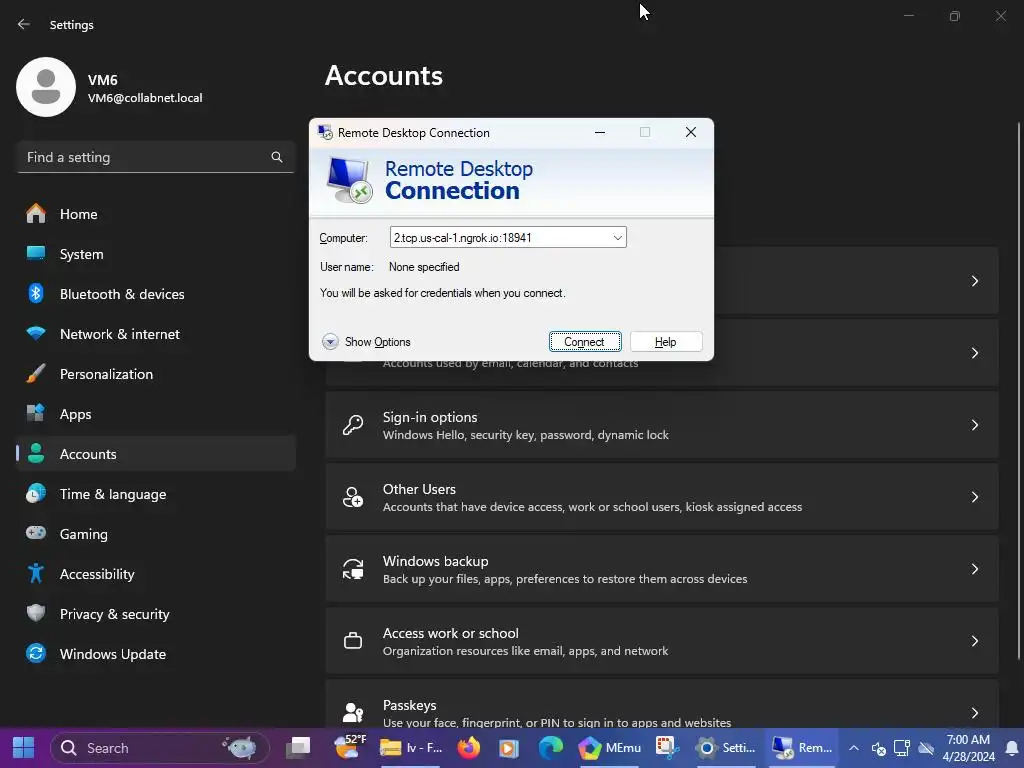Open Windows backup settings
The height and width of the screenshot is (768, 1024).
662,569
